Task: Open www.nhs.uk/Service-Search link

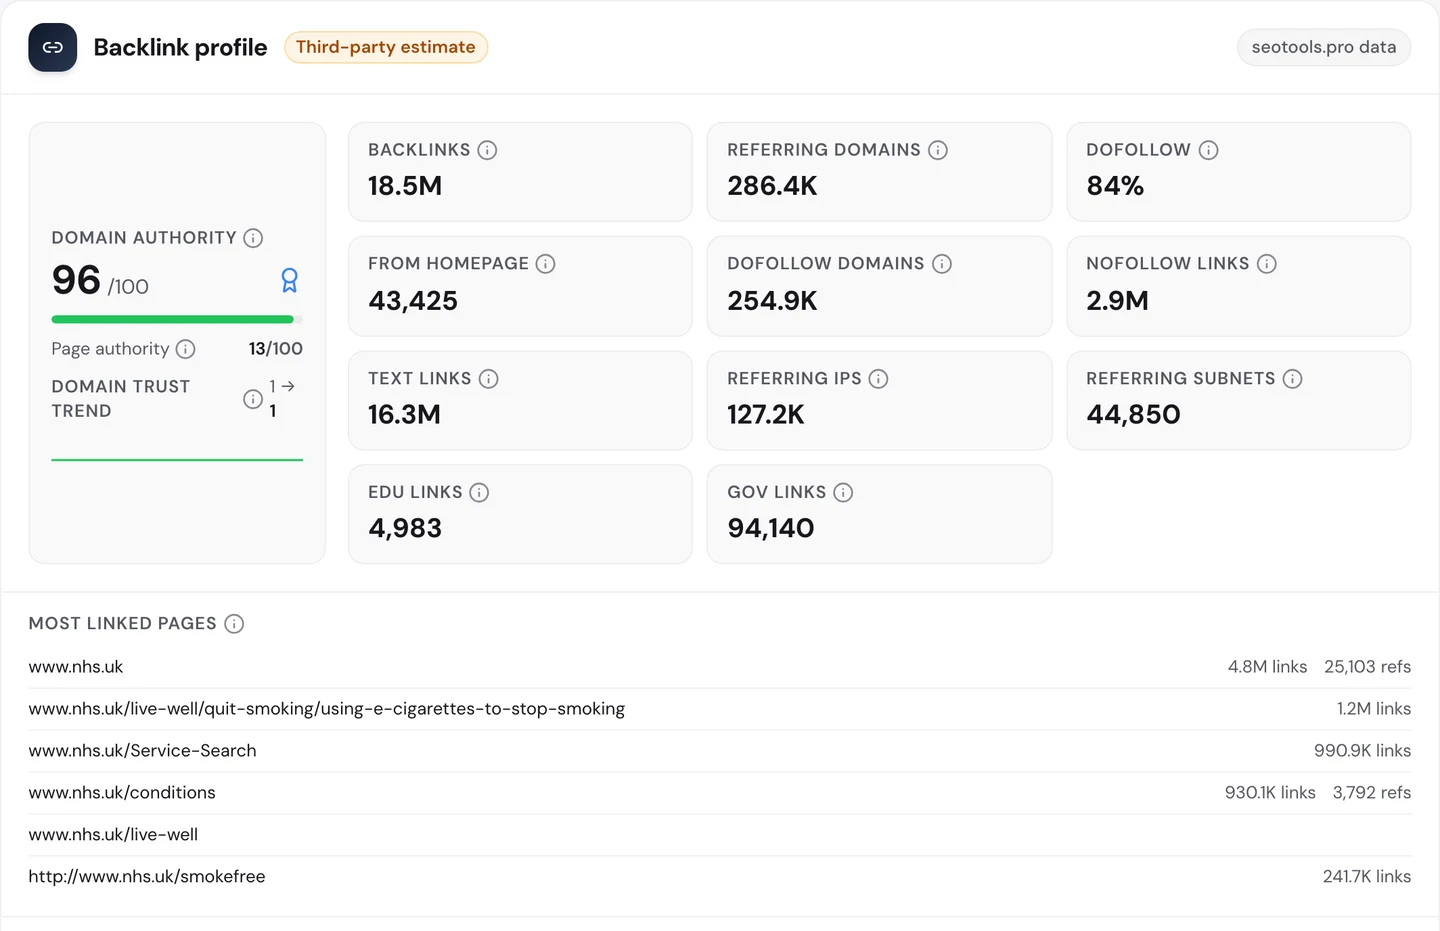Action: [143, 751]
